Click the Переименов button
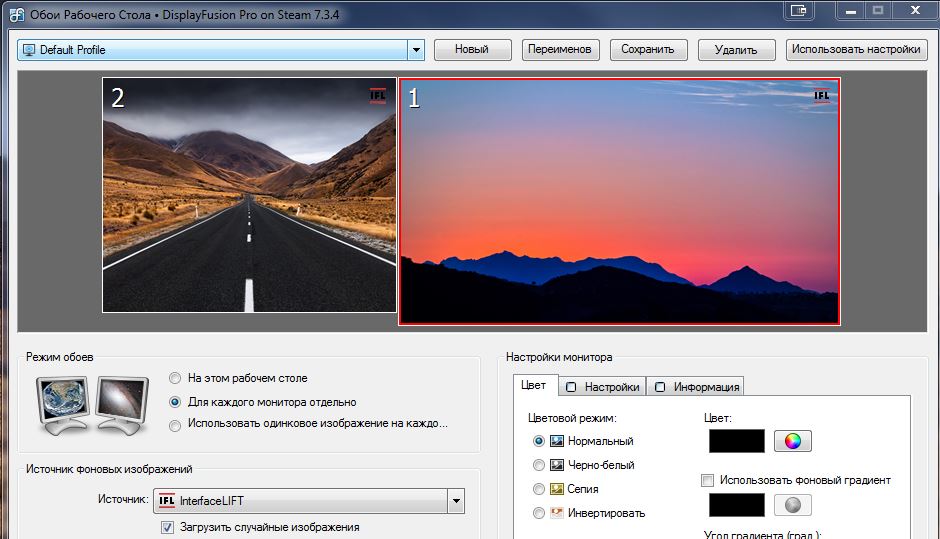This screenshot has width=940, height=539. pos(560,50)
